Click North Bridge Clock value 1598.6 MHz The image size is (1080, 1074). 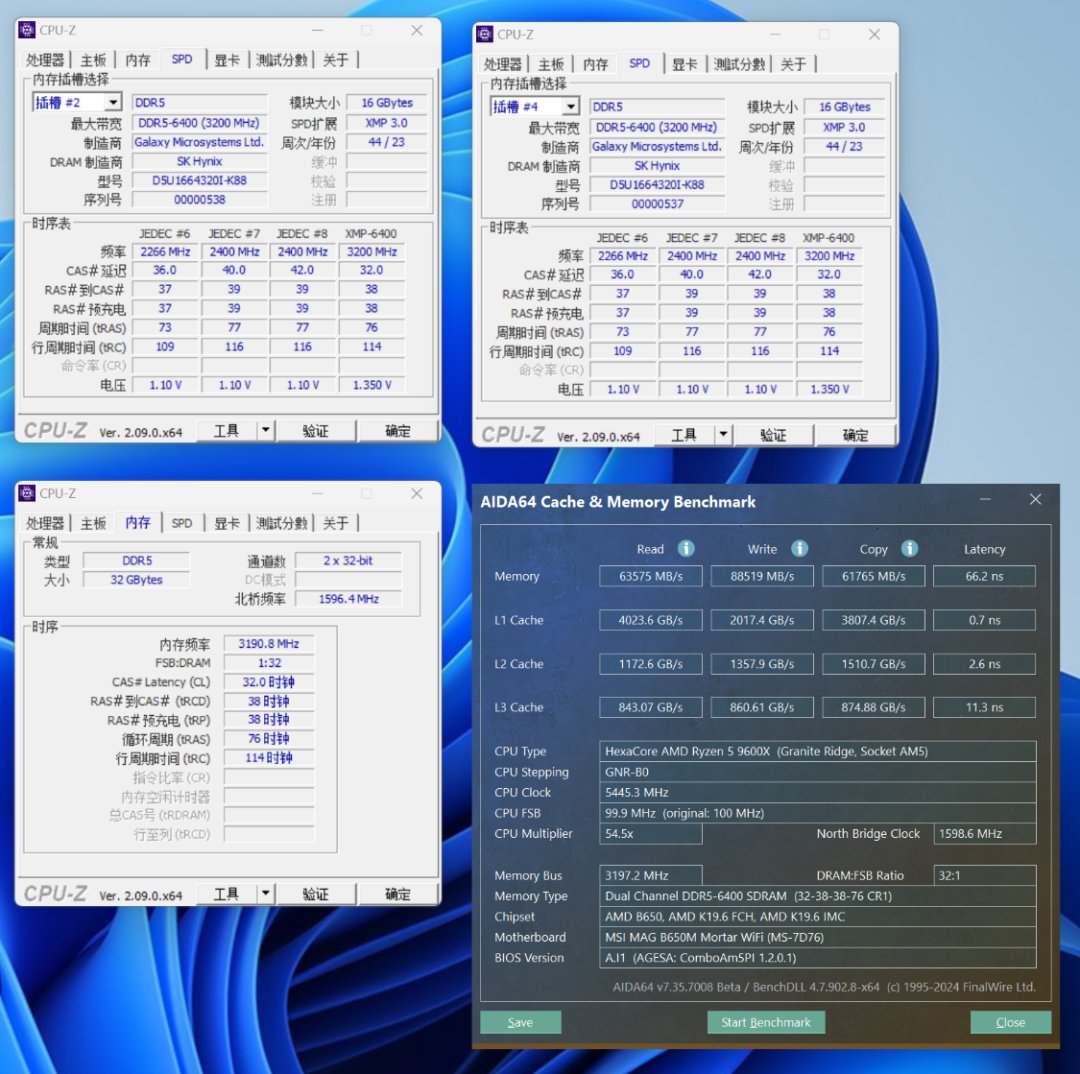click(984, 834)
